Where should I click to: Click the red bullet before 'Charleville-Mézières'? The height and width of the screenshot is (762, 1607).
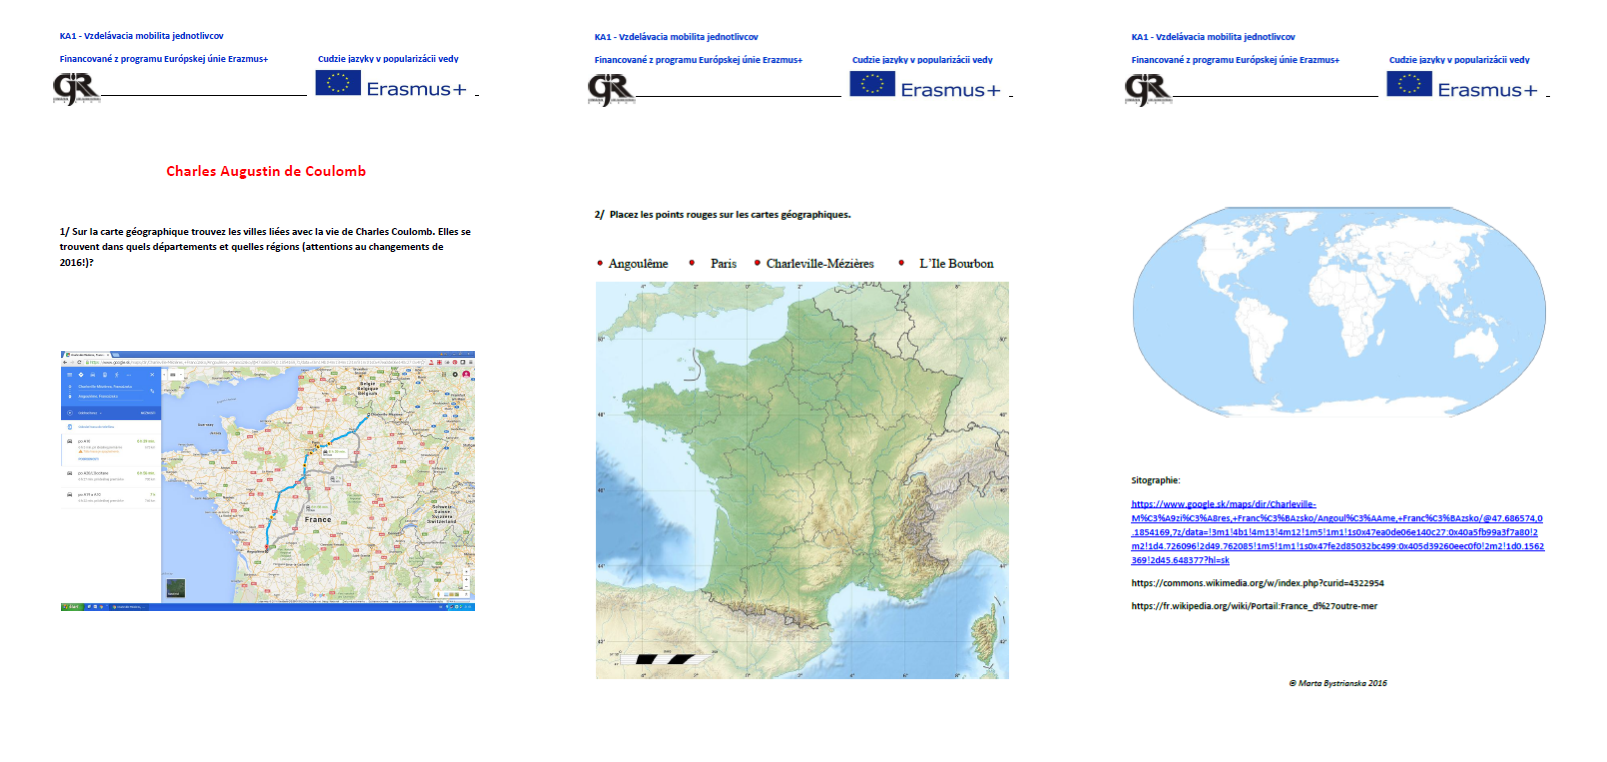[757, 263]
